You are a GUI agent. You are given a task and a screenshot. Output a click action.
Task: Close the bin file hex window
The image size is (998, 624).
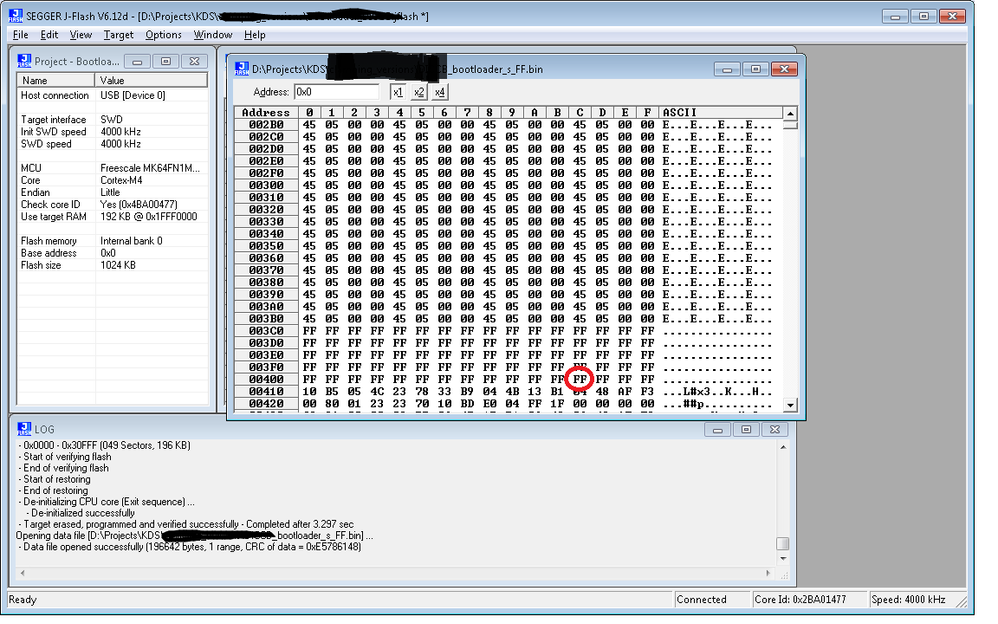tap(784, 69)
